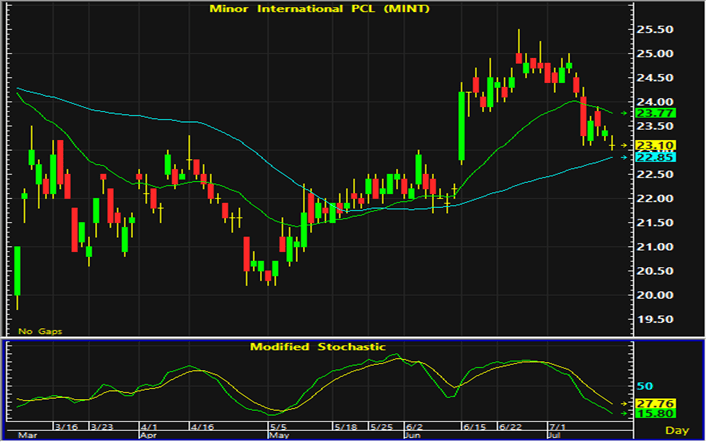
Task: Click the 21.00 price axis label
Action: 655,247
